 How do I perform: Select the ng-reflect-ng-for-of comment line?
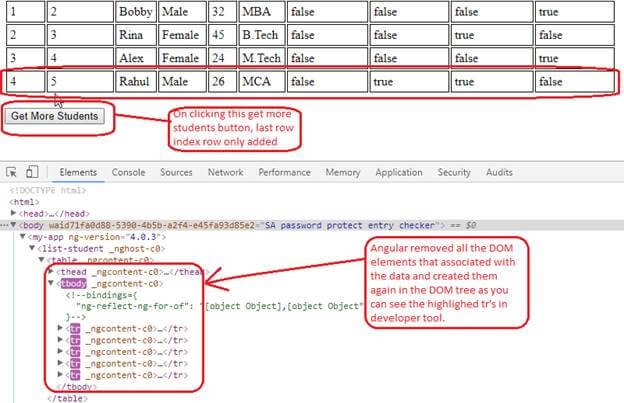(x=219, y=306)
